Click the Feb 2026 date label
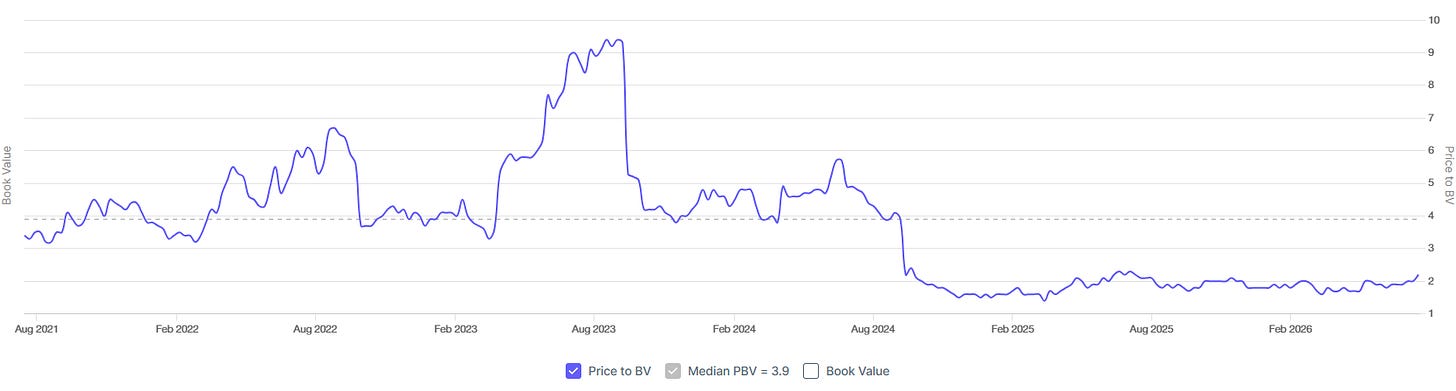The image size is (1456, 391). (x=1291, y=328)
